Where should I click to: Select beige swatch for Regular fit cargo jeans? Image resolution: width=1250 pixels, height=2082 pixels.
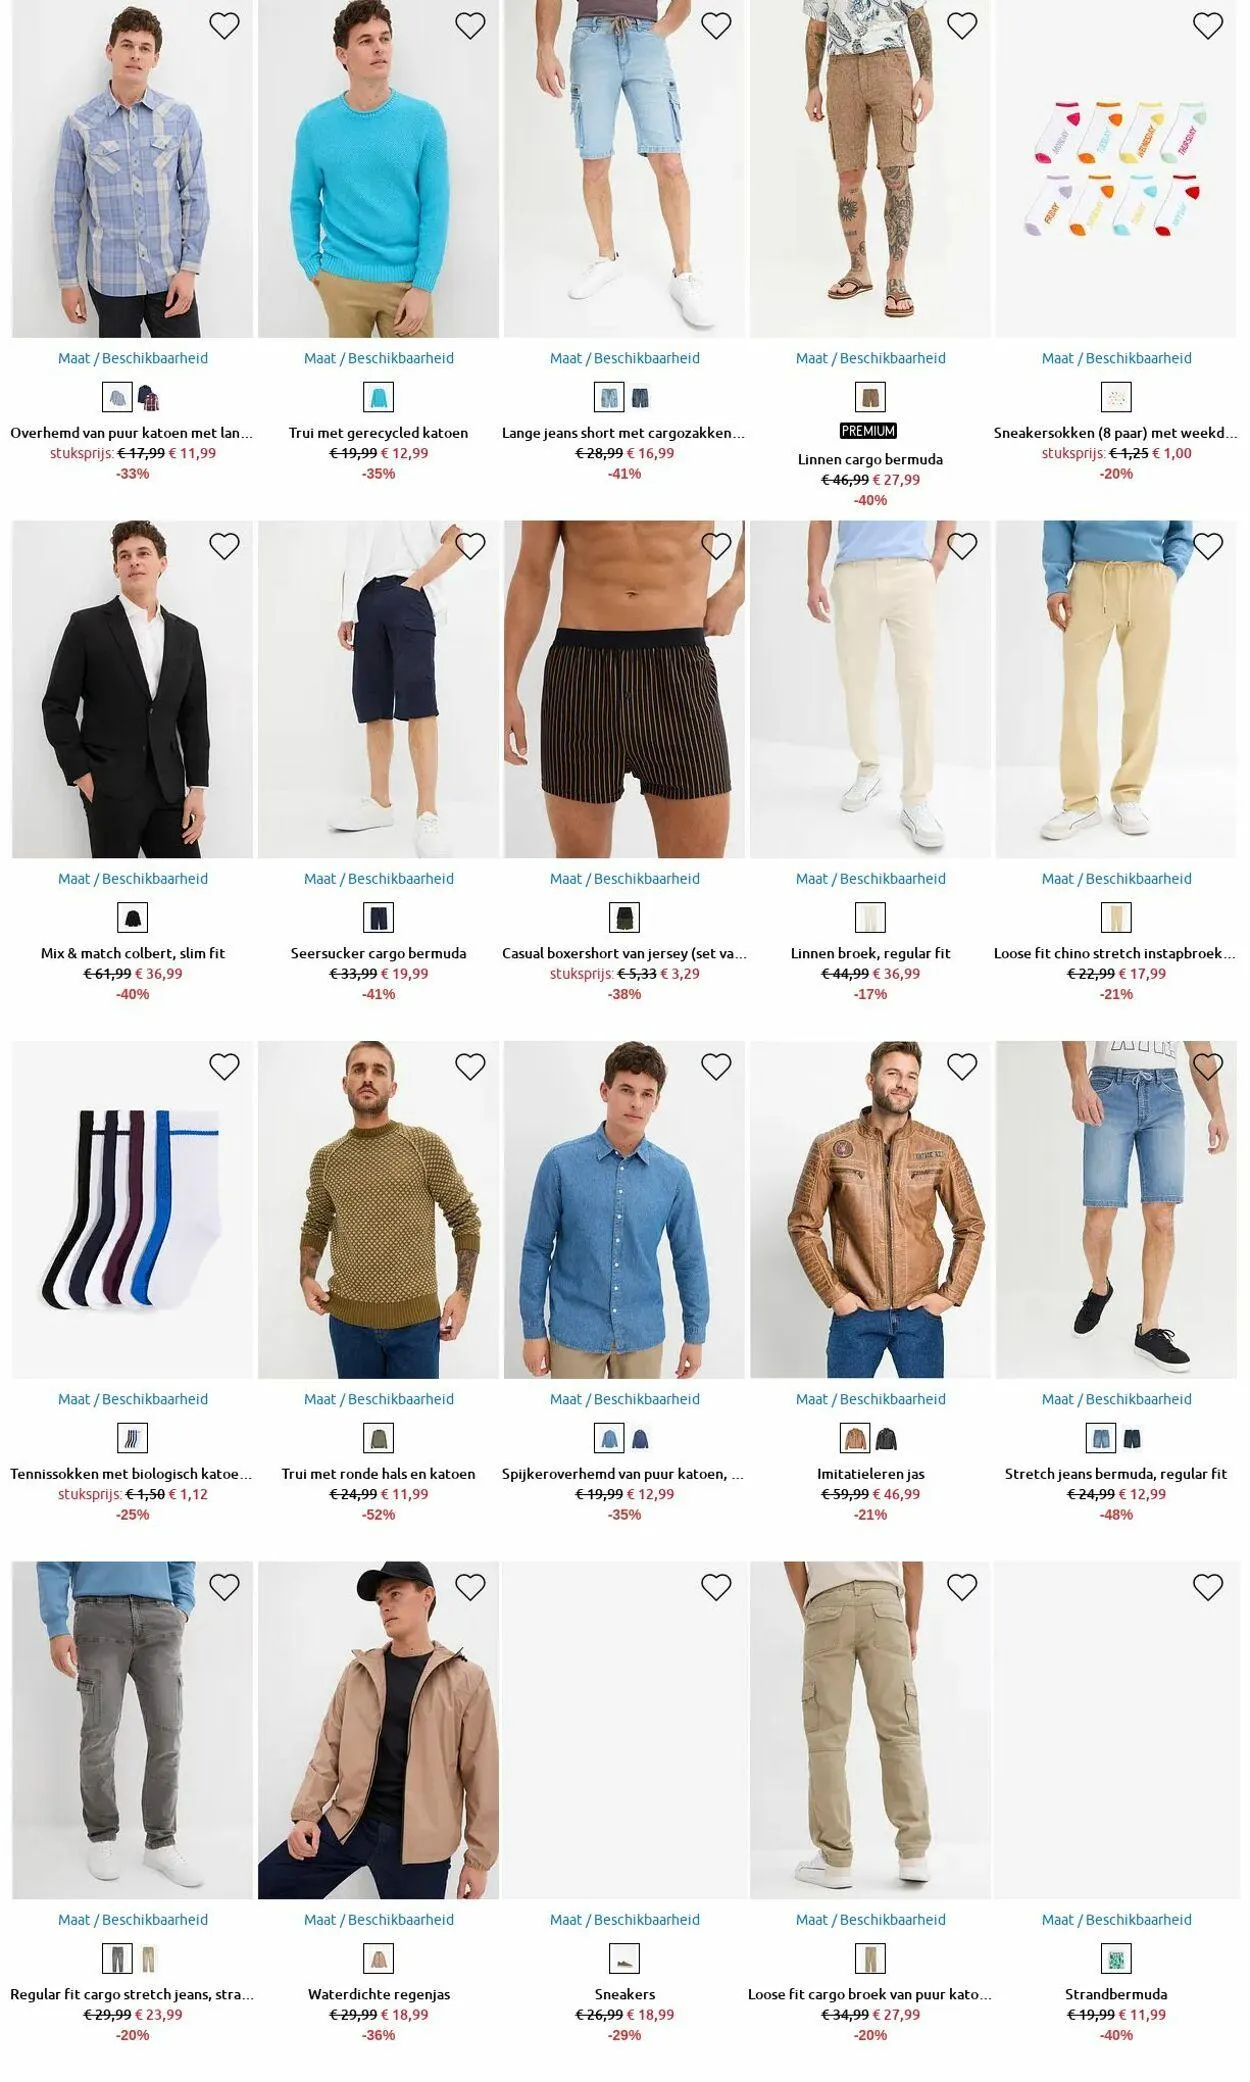[149, 1959]
